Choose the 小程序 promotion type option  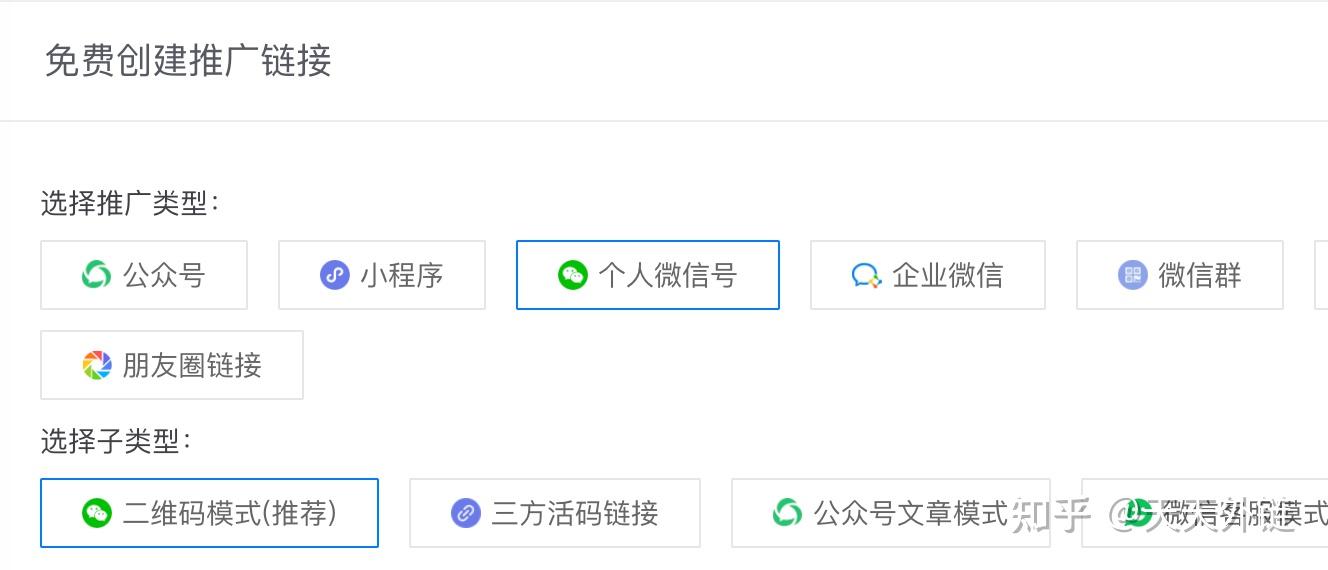(382, 275)
